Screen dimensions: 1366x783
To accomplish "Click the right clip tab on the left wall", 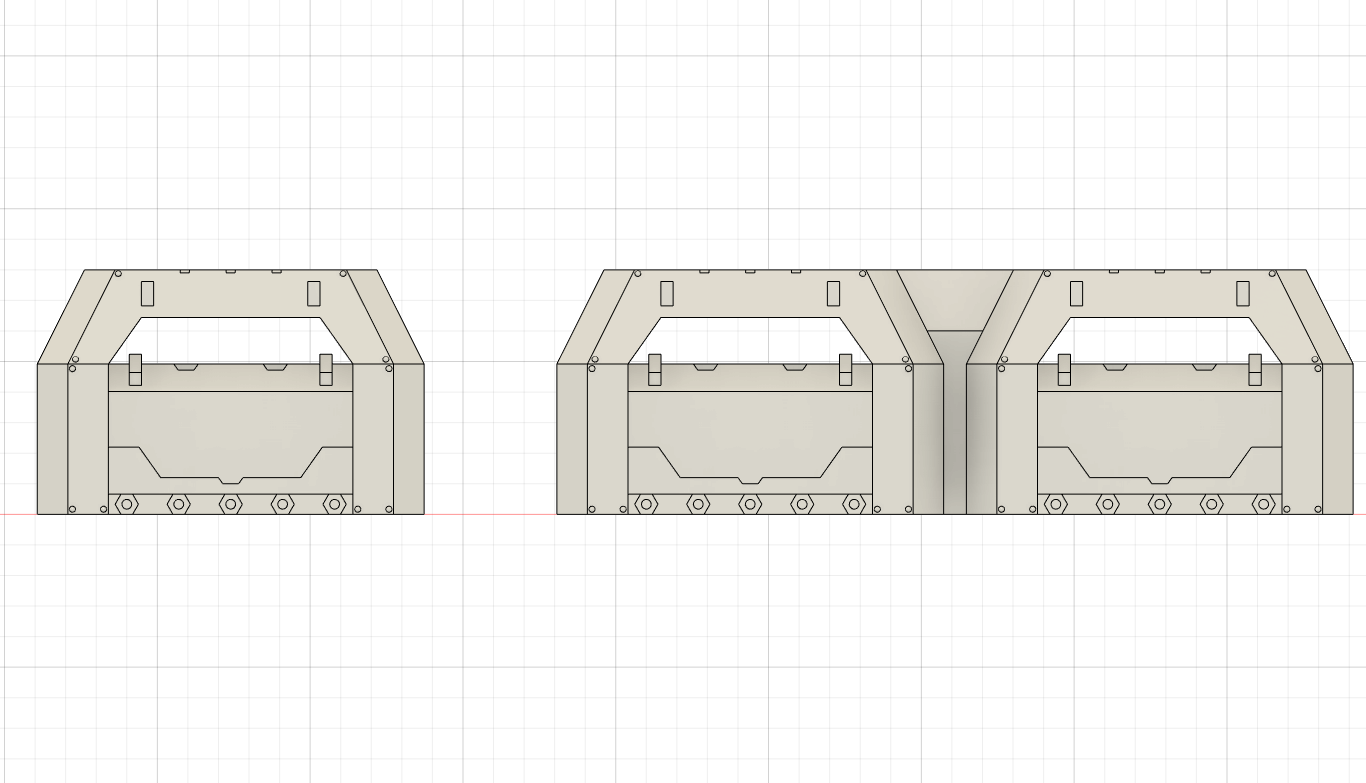I will 324,369.
